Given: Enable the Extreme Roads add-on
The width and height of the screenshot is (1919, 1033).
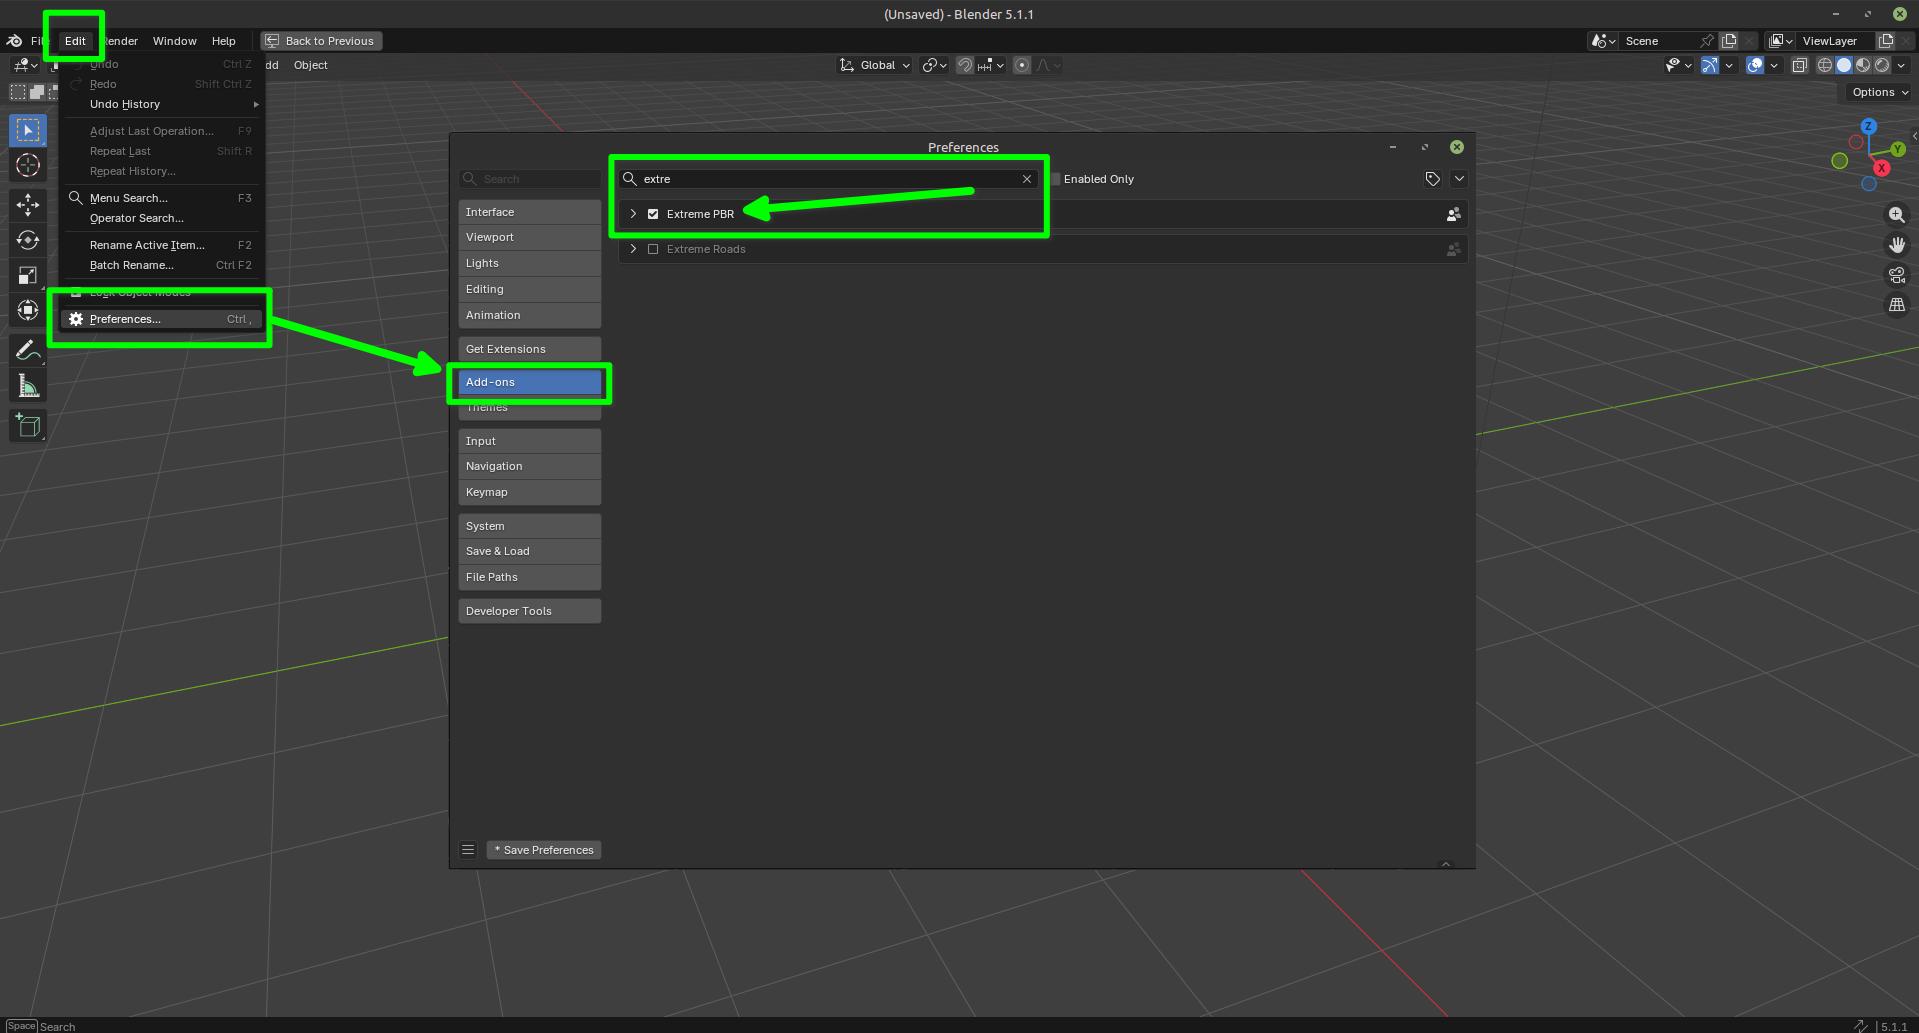Looking at the screenshot, I should coord(653,249).
